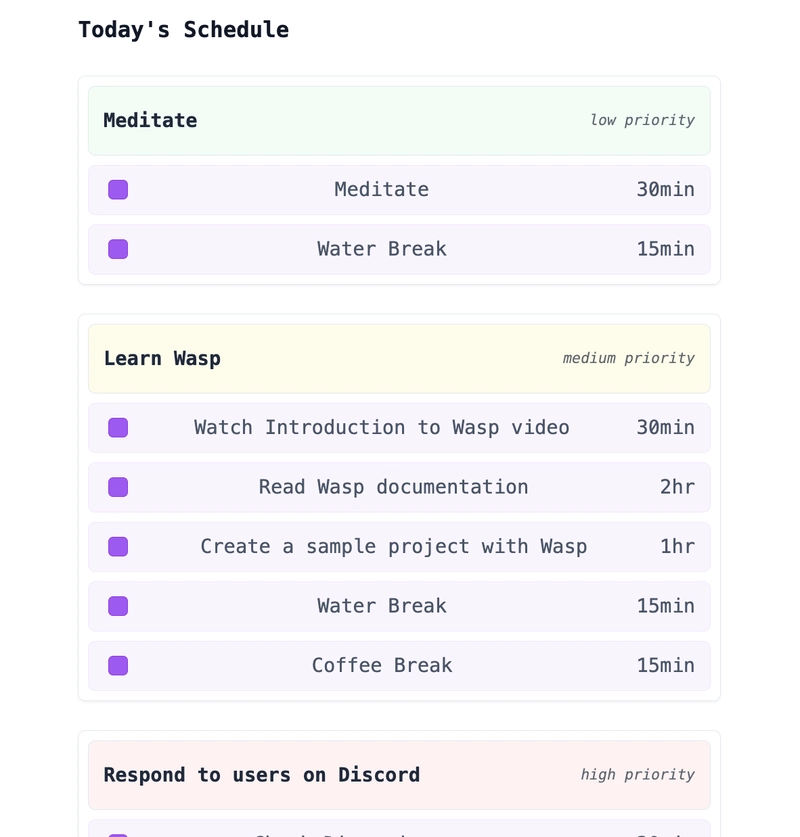Click the Meditate task header
800x837 pixels.
pos(399,121)
